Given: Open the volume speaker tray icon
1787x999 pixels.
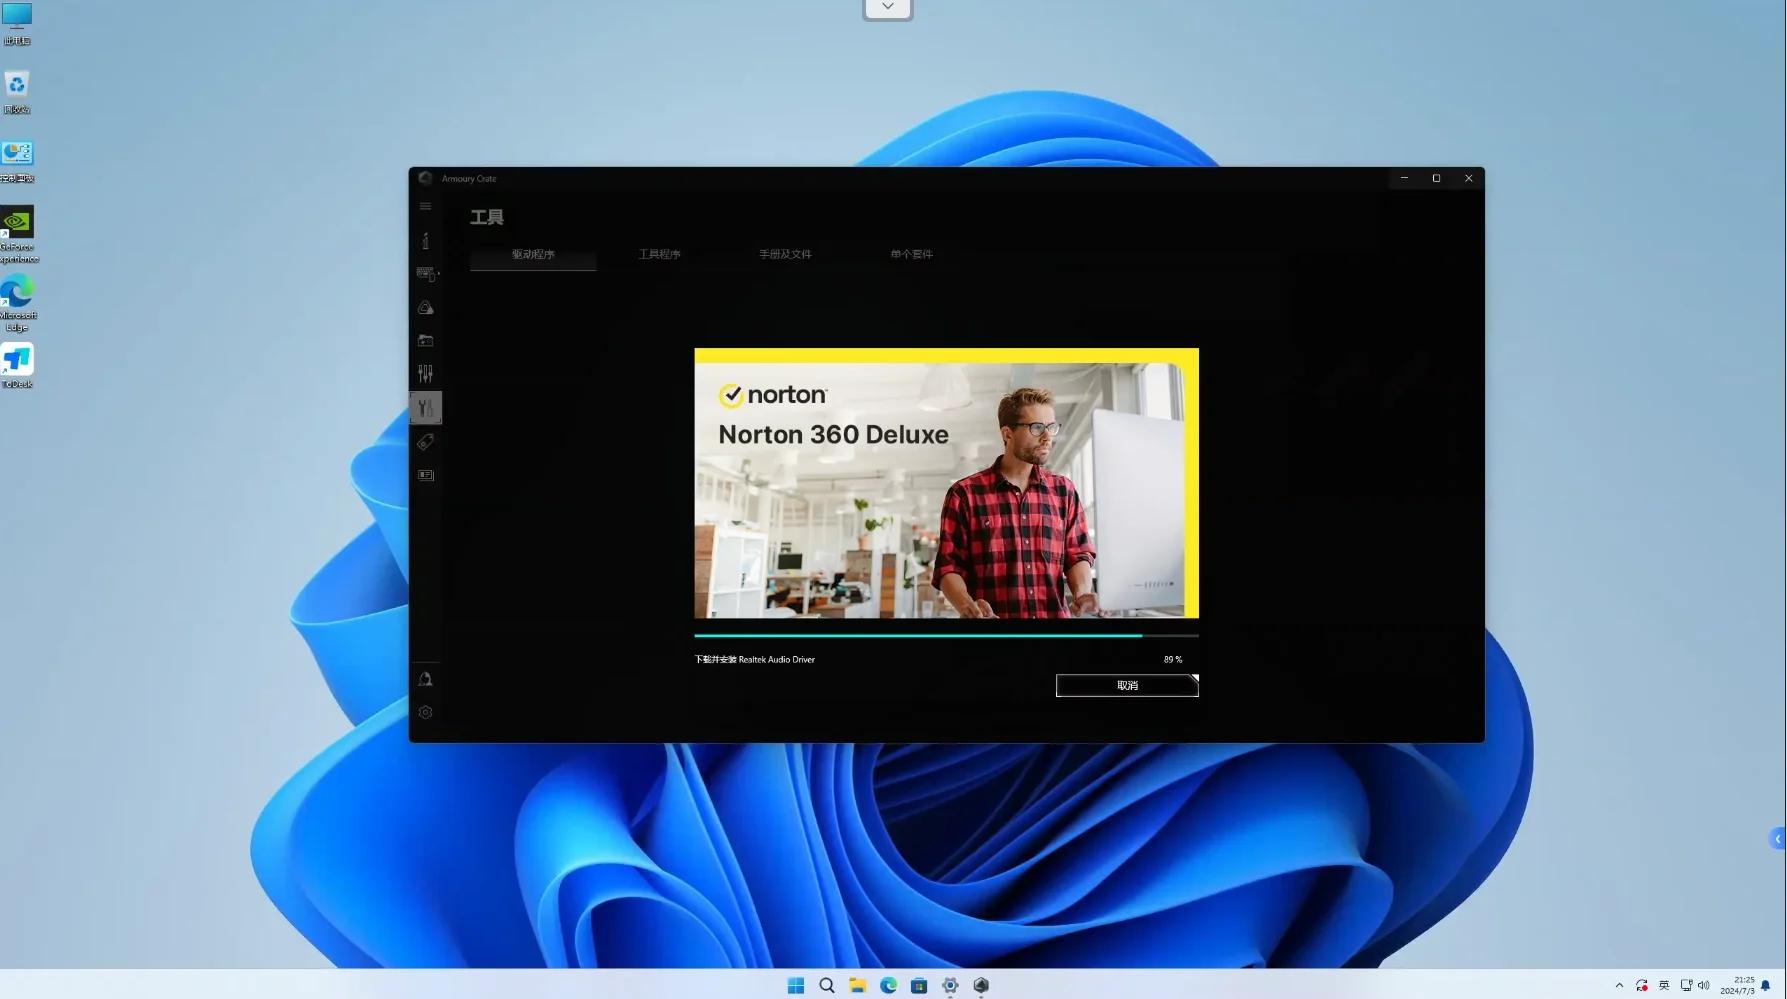Looking at the screenshot, I should pyautogui.click(x=1704, y=985).
